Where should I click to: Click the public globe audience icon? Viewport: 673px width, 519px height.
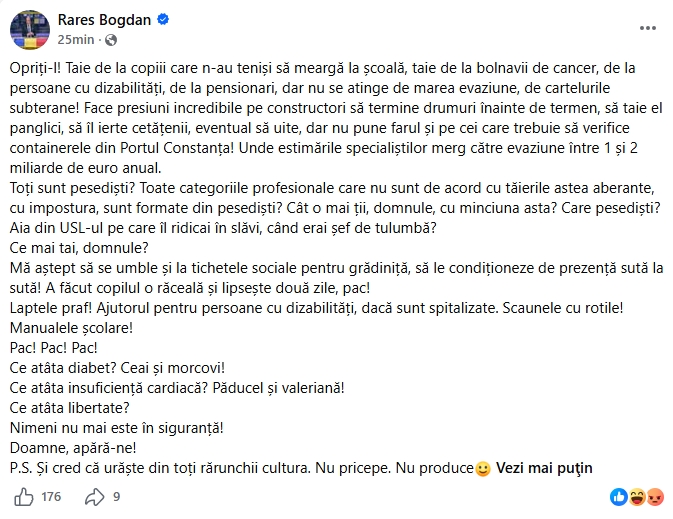(x=111, y=40)
